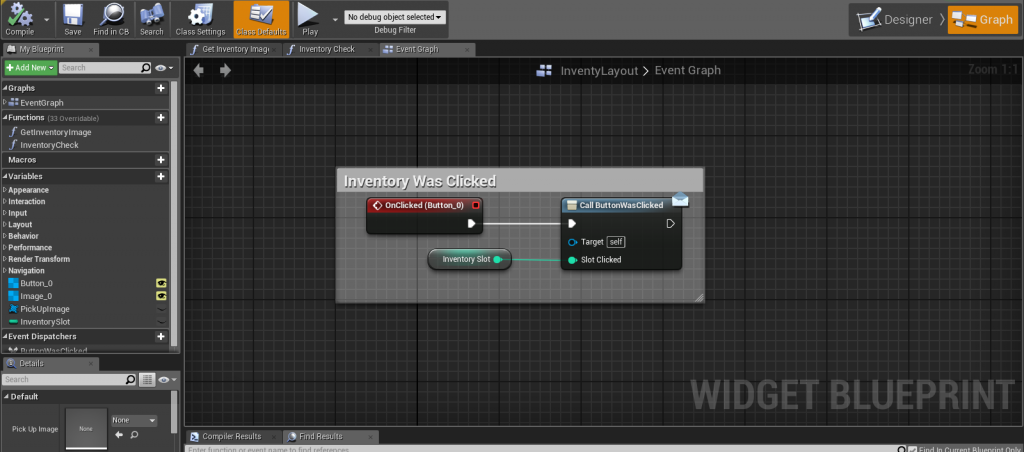Select InventorySlot variable
This screenshot has width=1024, height=452.
click(44, 322)
